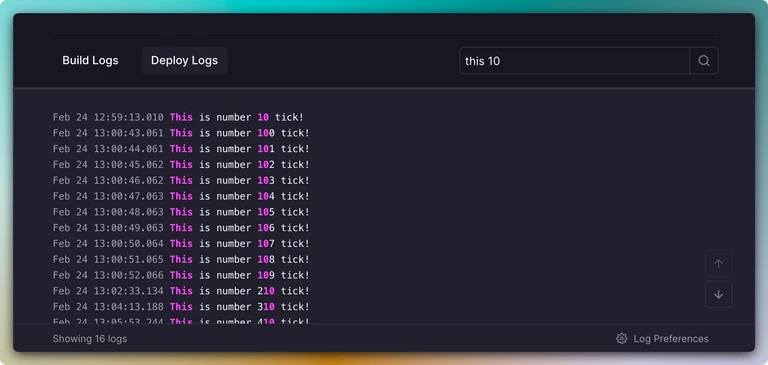Click timestamp 'Feb 24 12:59:13.010'

click(108, 117)
